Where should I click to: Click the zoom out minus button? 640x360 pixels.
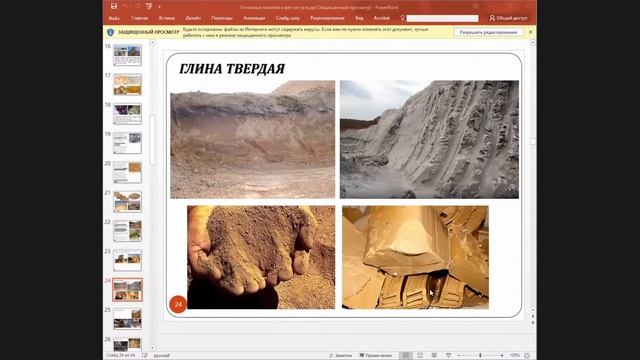pyautogui.click(x=459, y=356)
